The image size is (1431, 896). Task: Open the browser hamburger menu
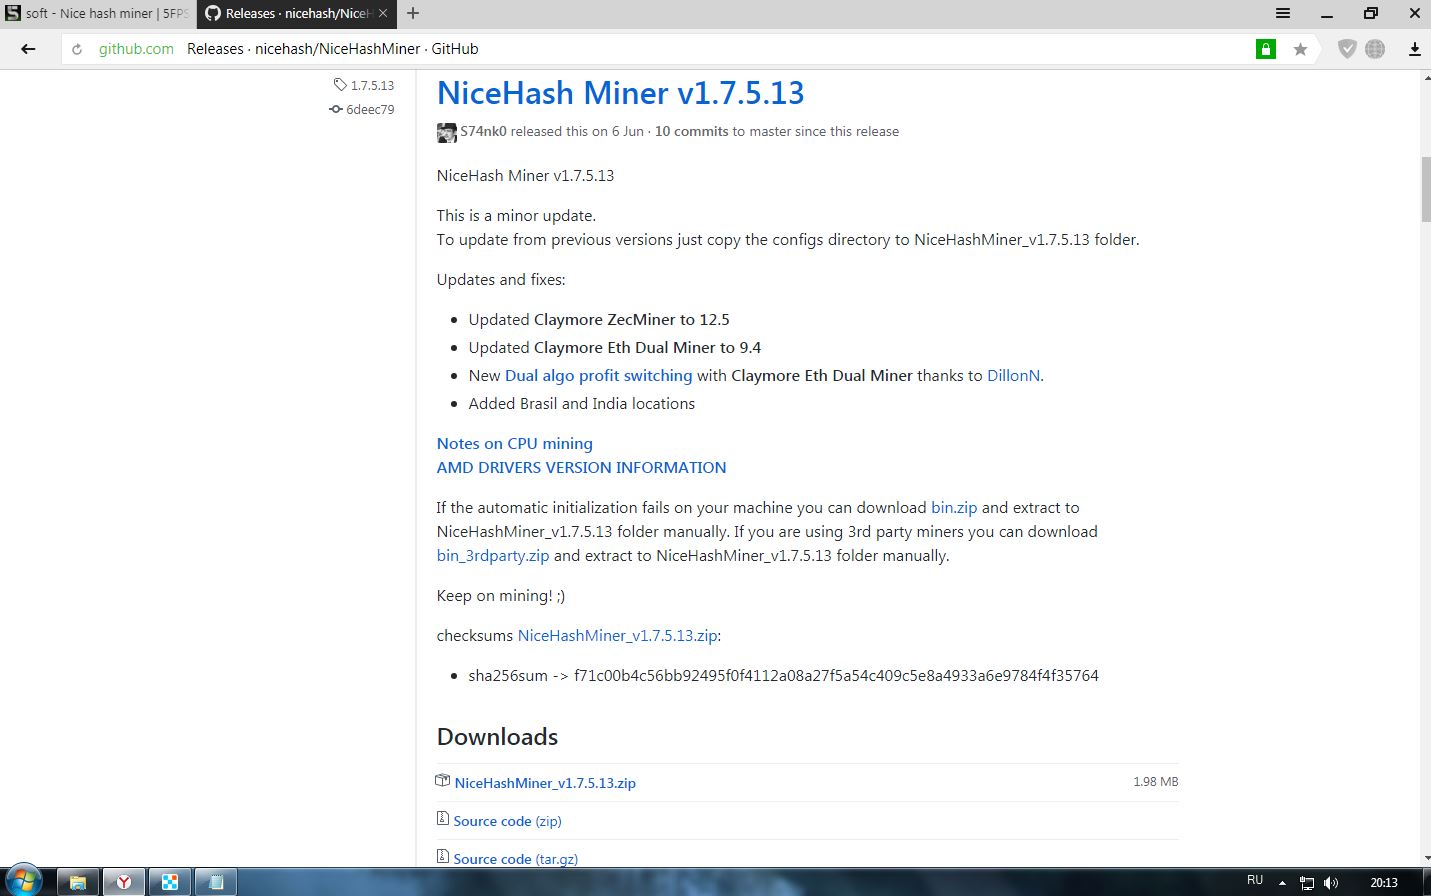[1282, 13]
